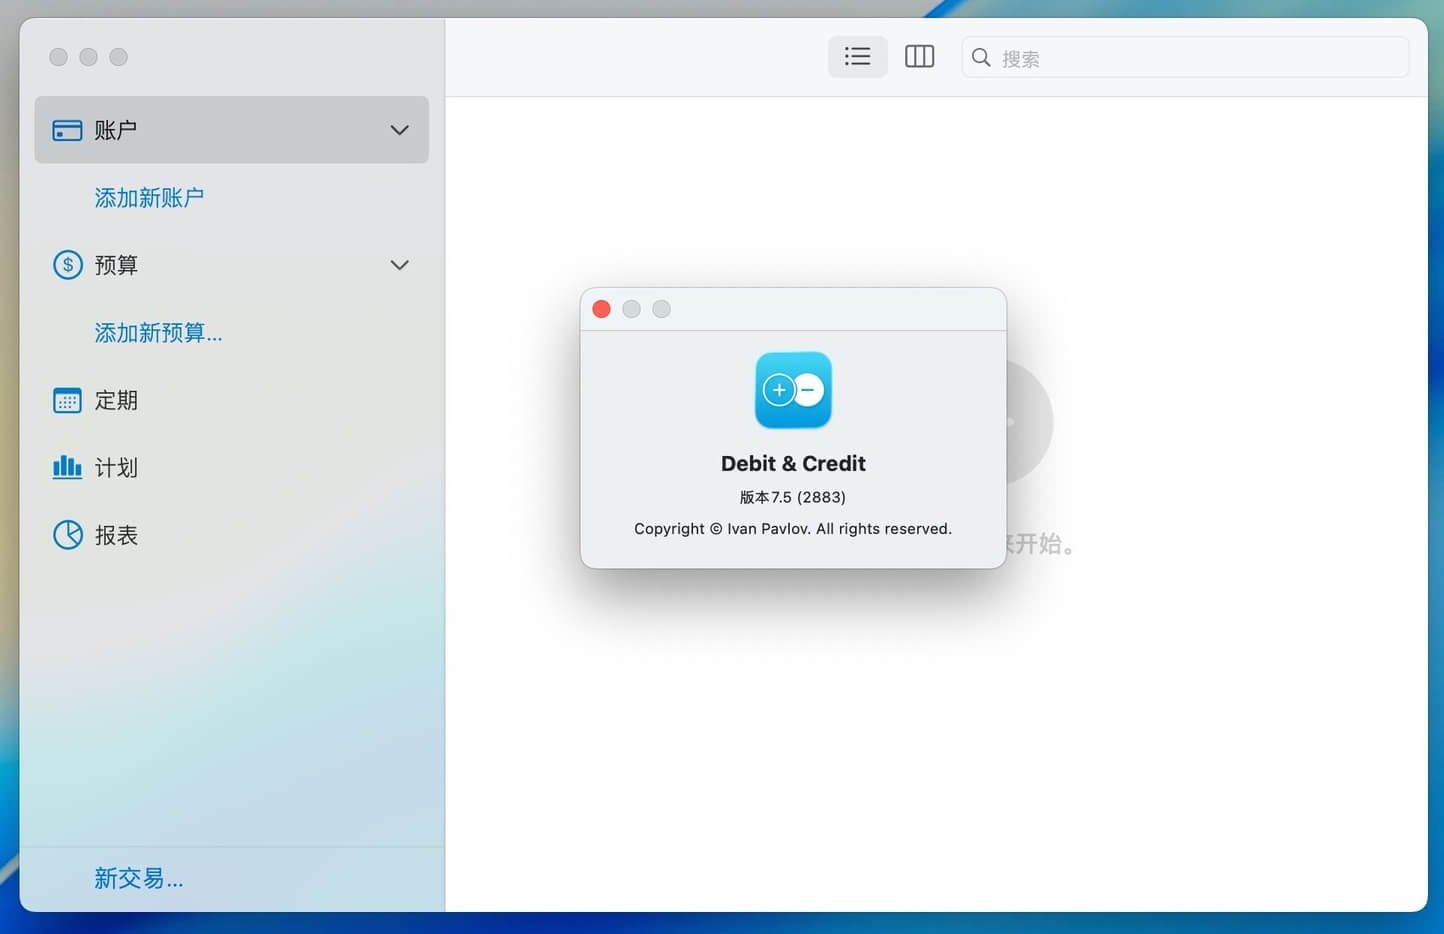Image resolution: width=1444 pixels, height=934 pixels.
Task: Click the Debit & Credit app icon
Action: [793, 390]
